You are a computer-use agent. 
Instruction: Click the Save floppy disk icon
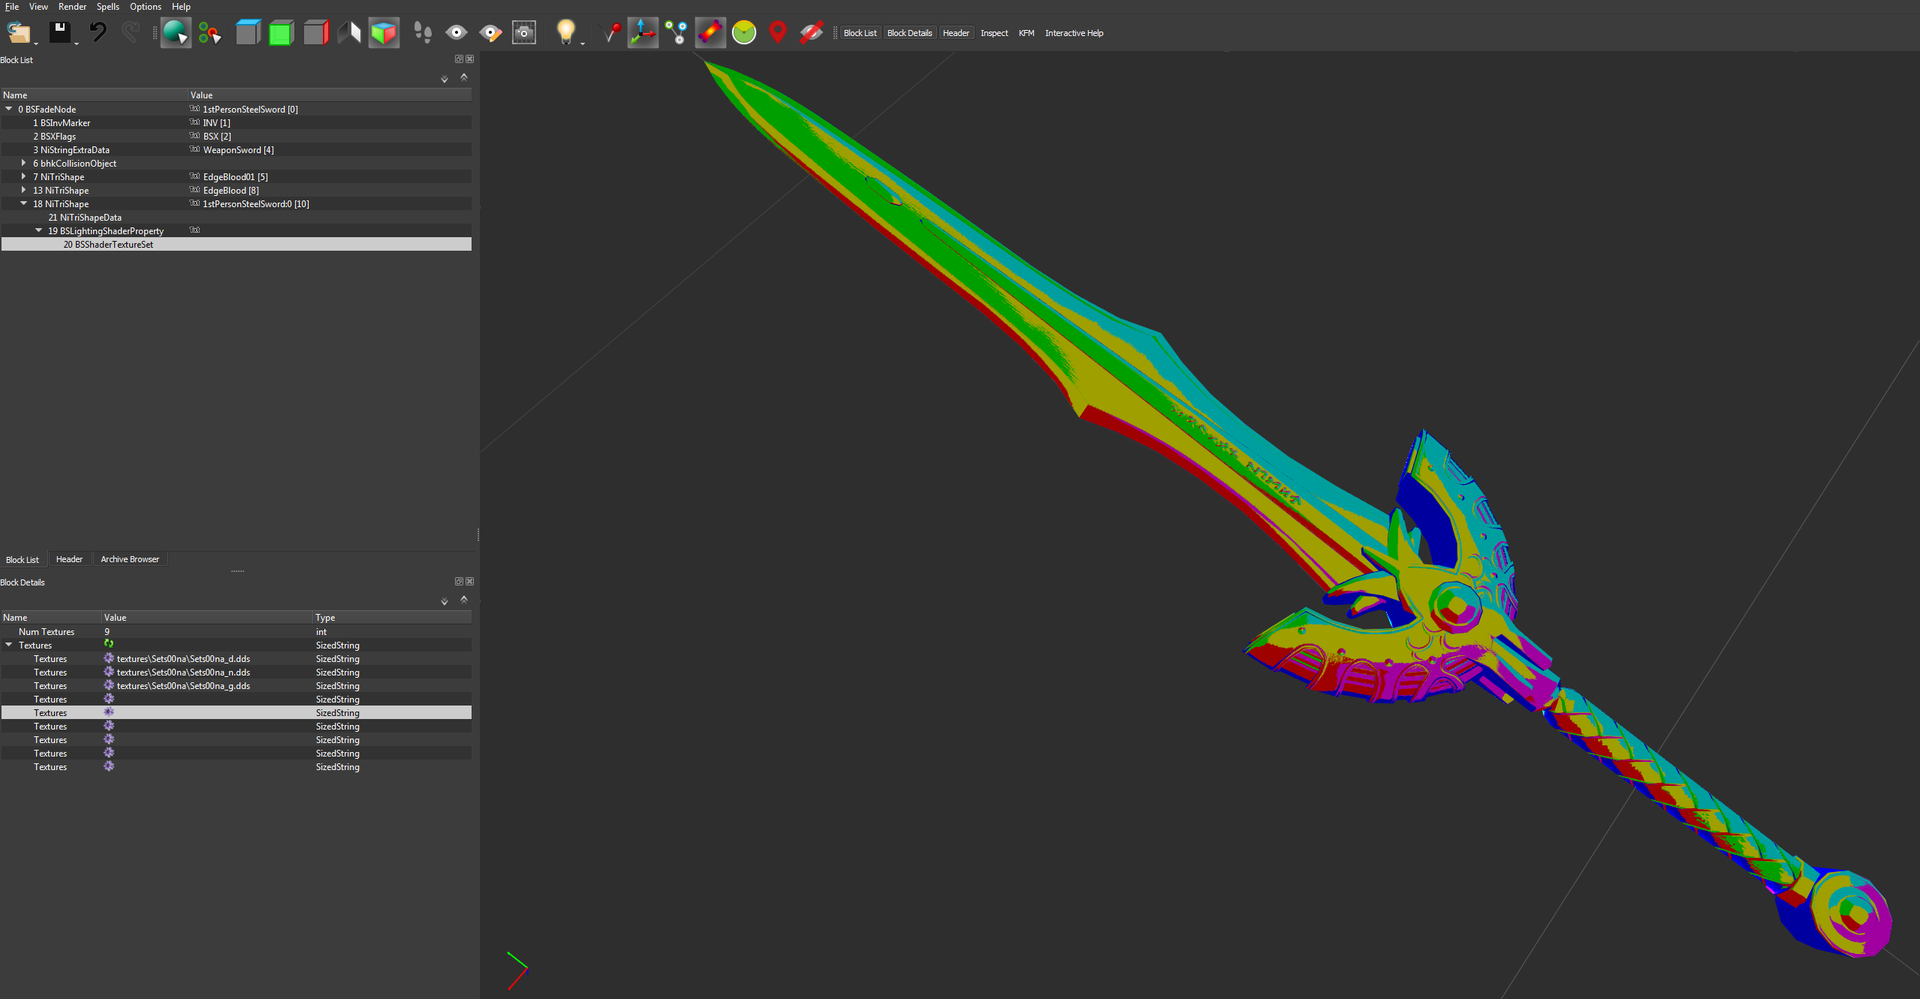60,32
